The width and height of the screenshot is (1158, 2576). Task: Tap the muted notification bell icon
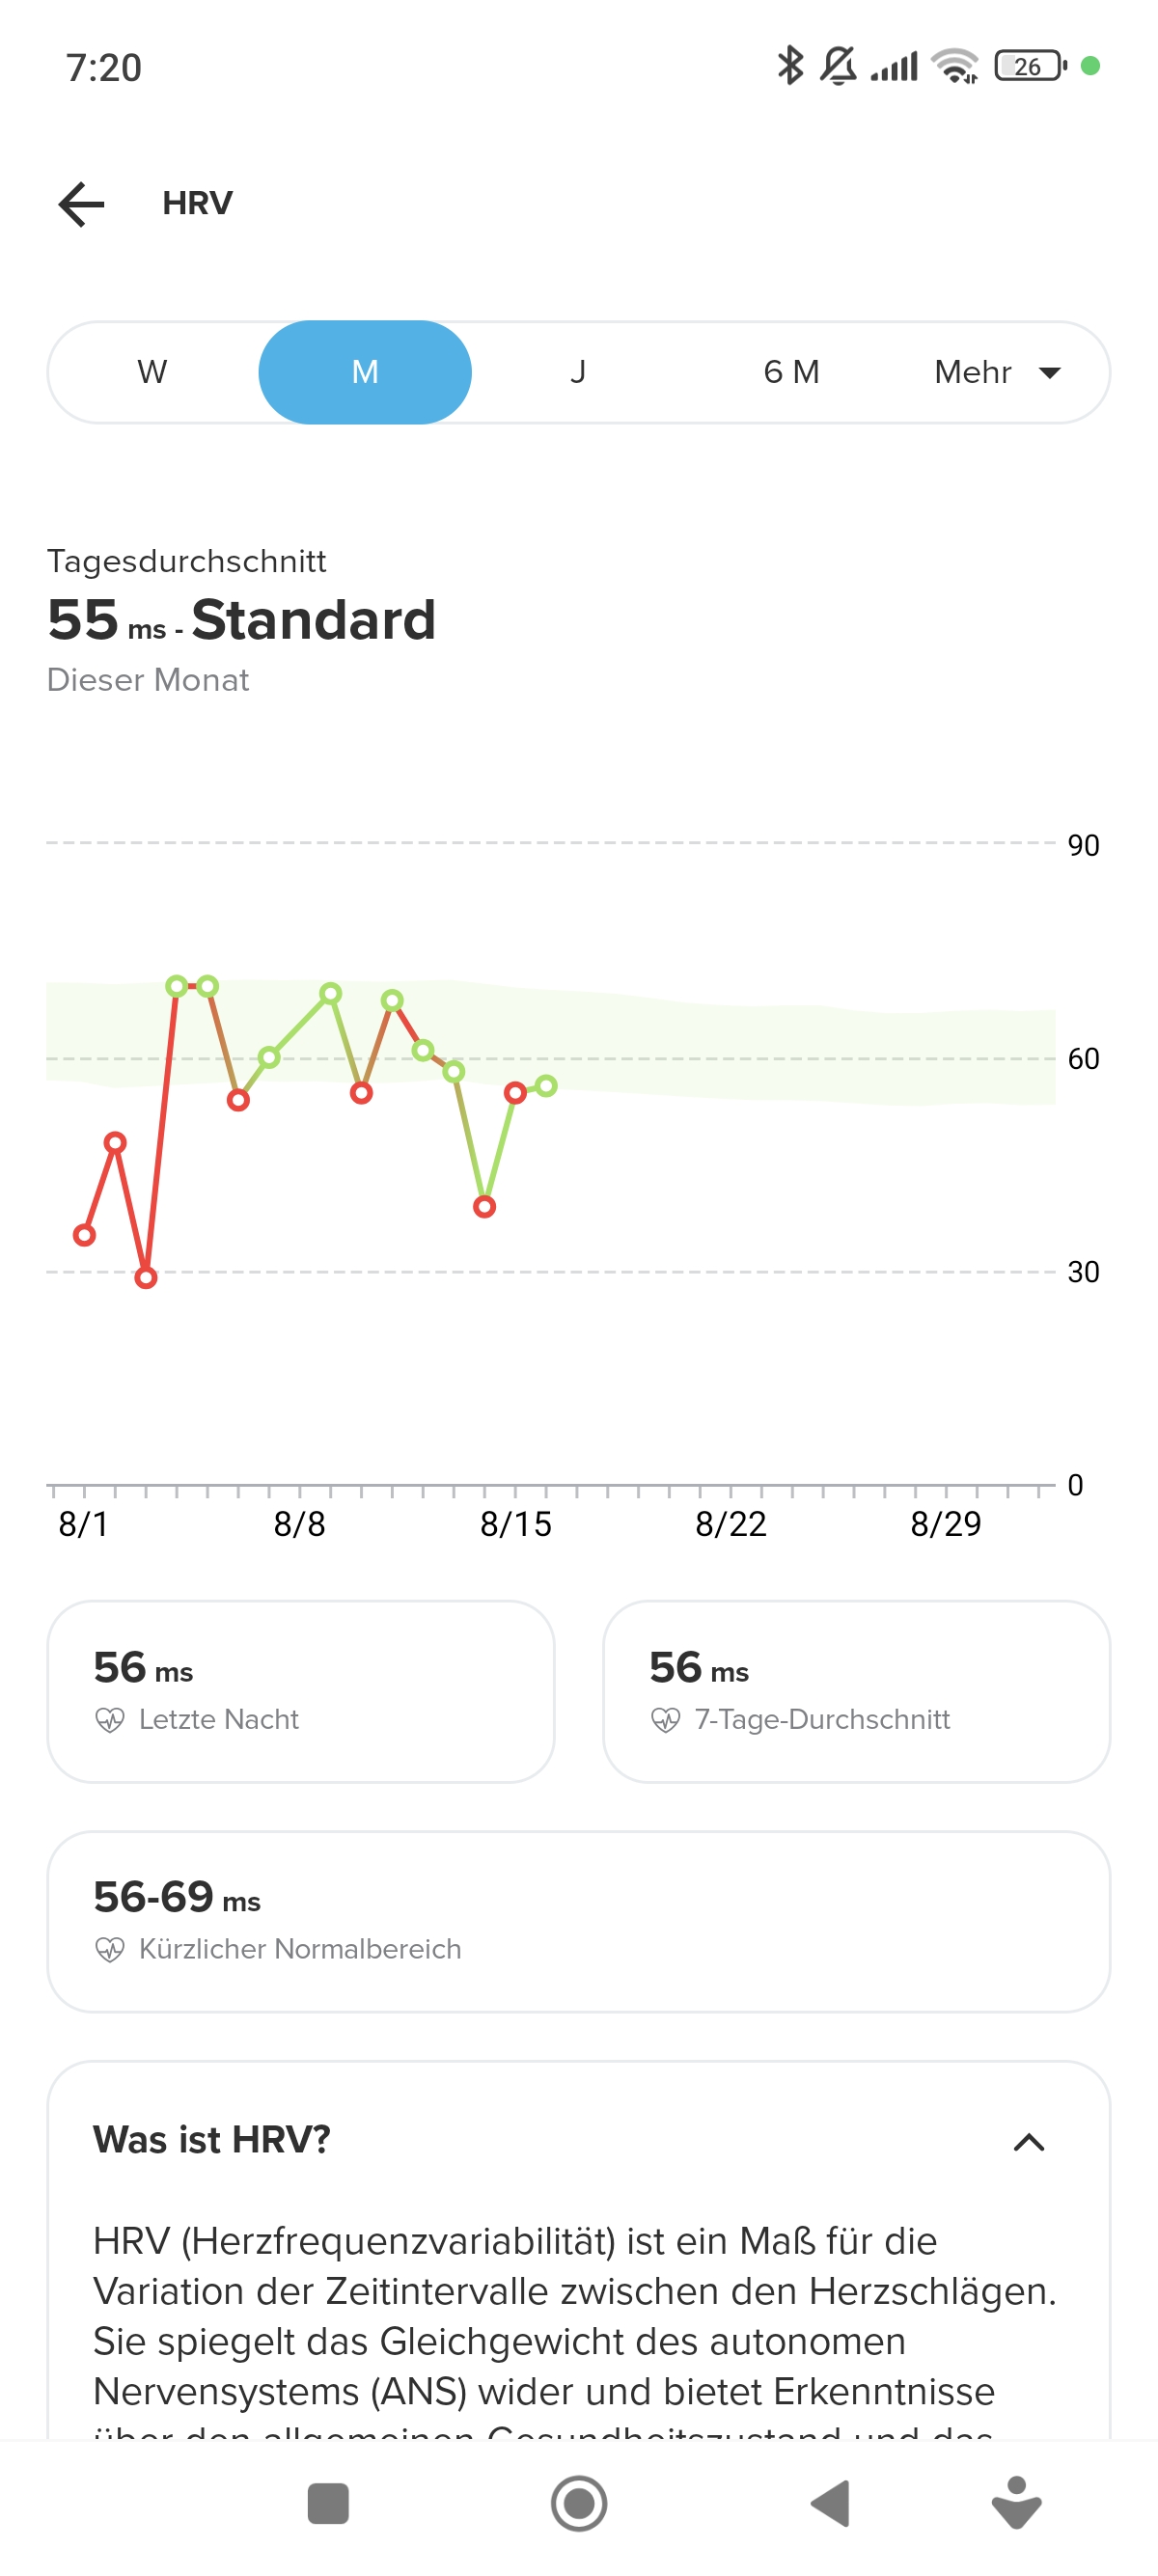point(838,66)
